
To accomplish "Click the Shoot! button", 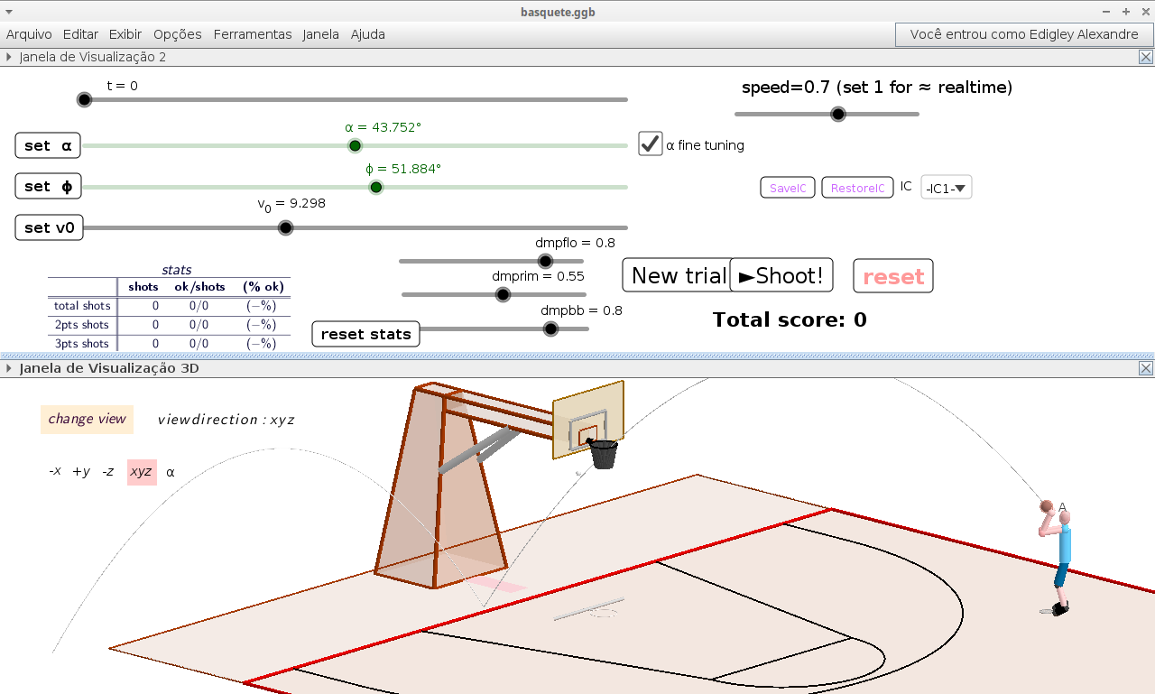I will coord(782,275).
